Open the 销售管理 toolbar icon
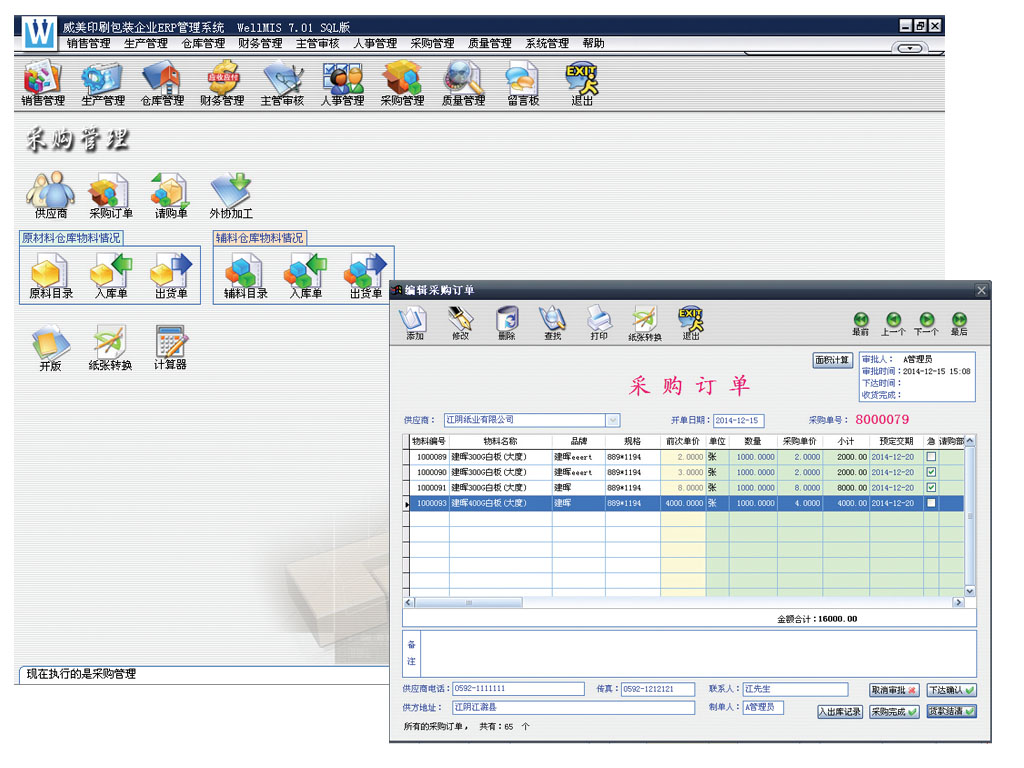The width and height of the screenshot is (1024, 768). pos(43,82)
